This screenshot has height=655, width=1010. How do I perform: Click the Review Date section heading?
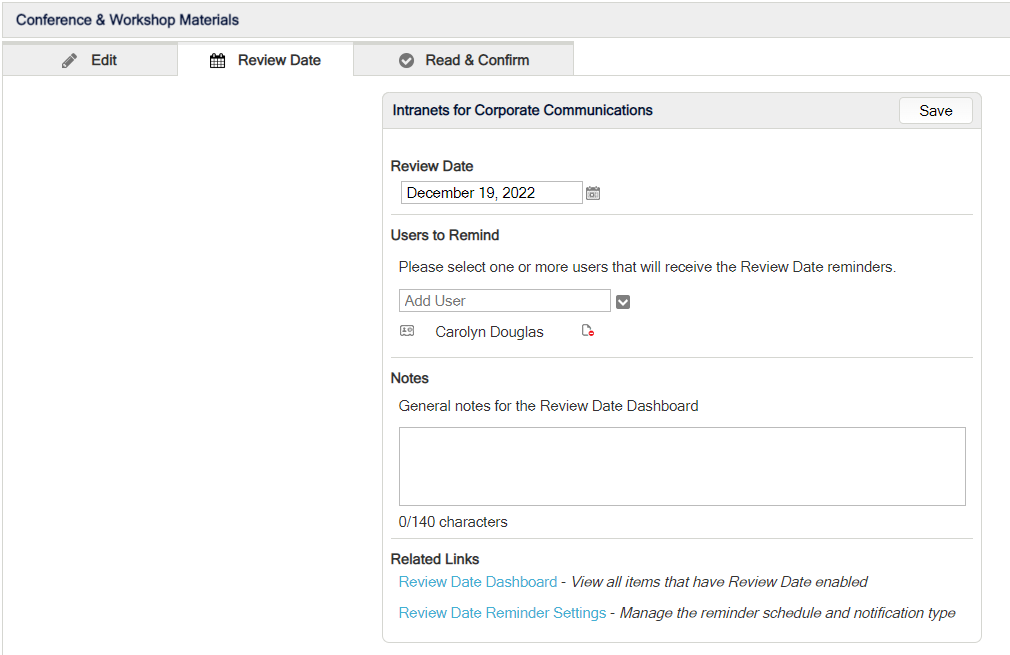[x=432, y=166]
